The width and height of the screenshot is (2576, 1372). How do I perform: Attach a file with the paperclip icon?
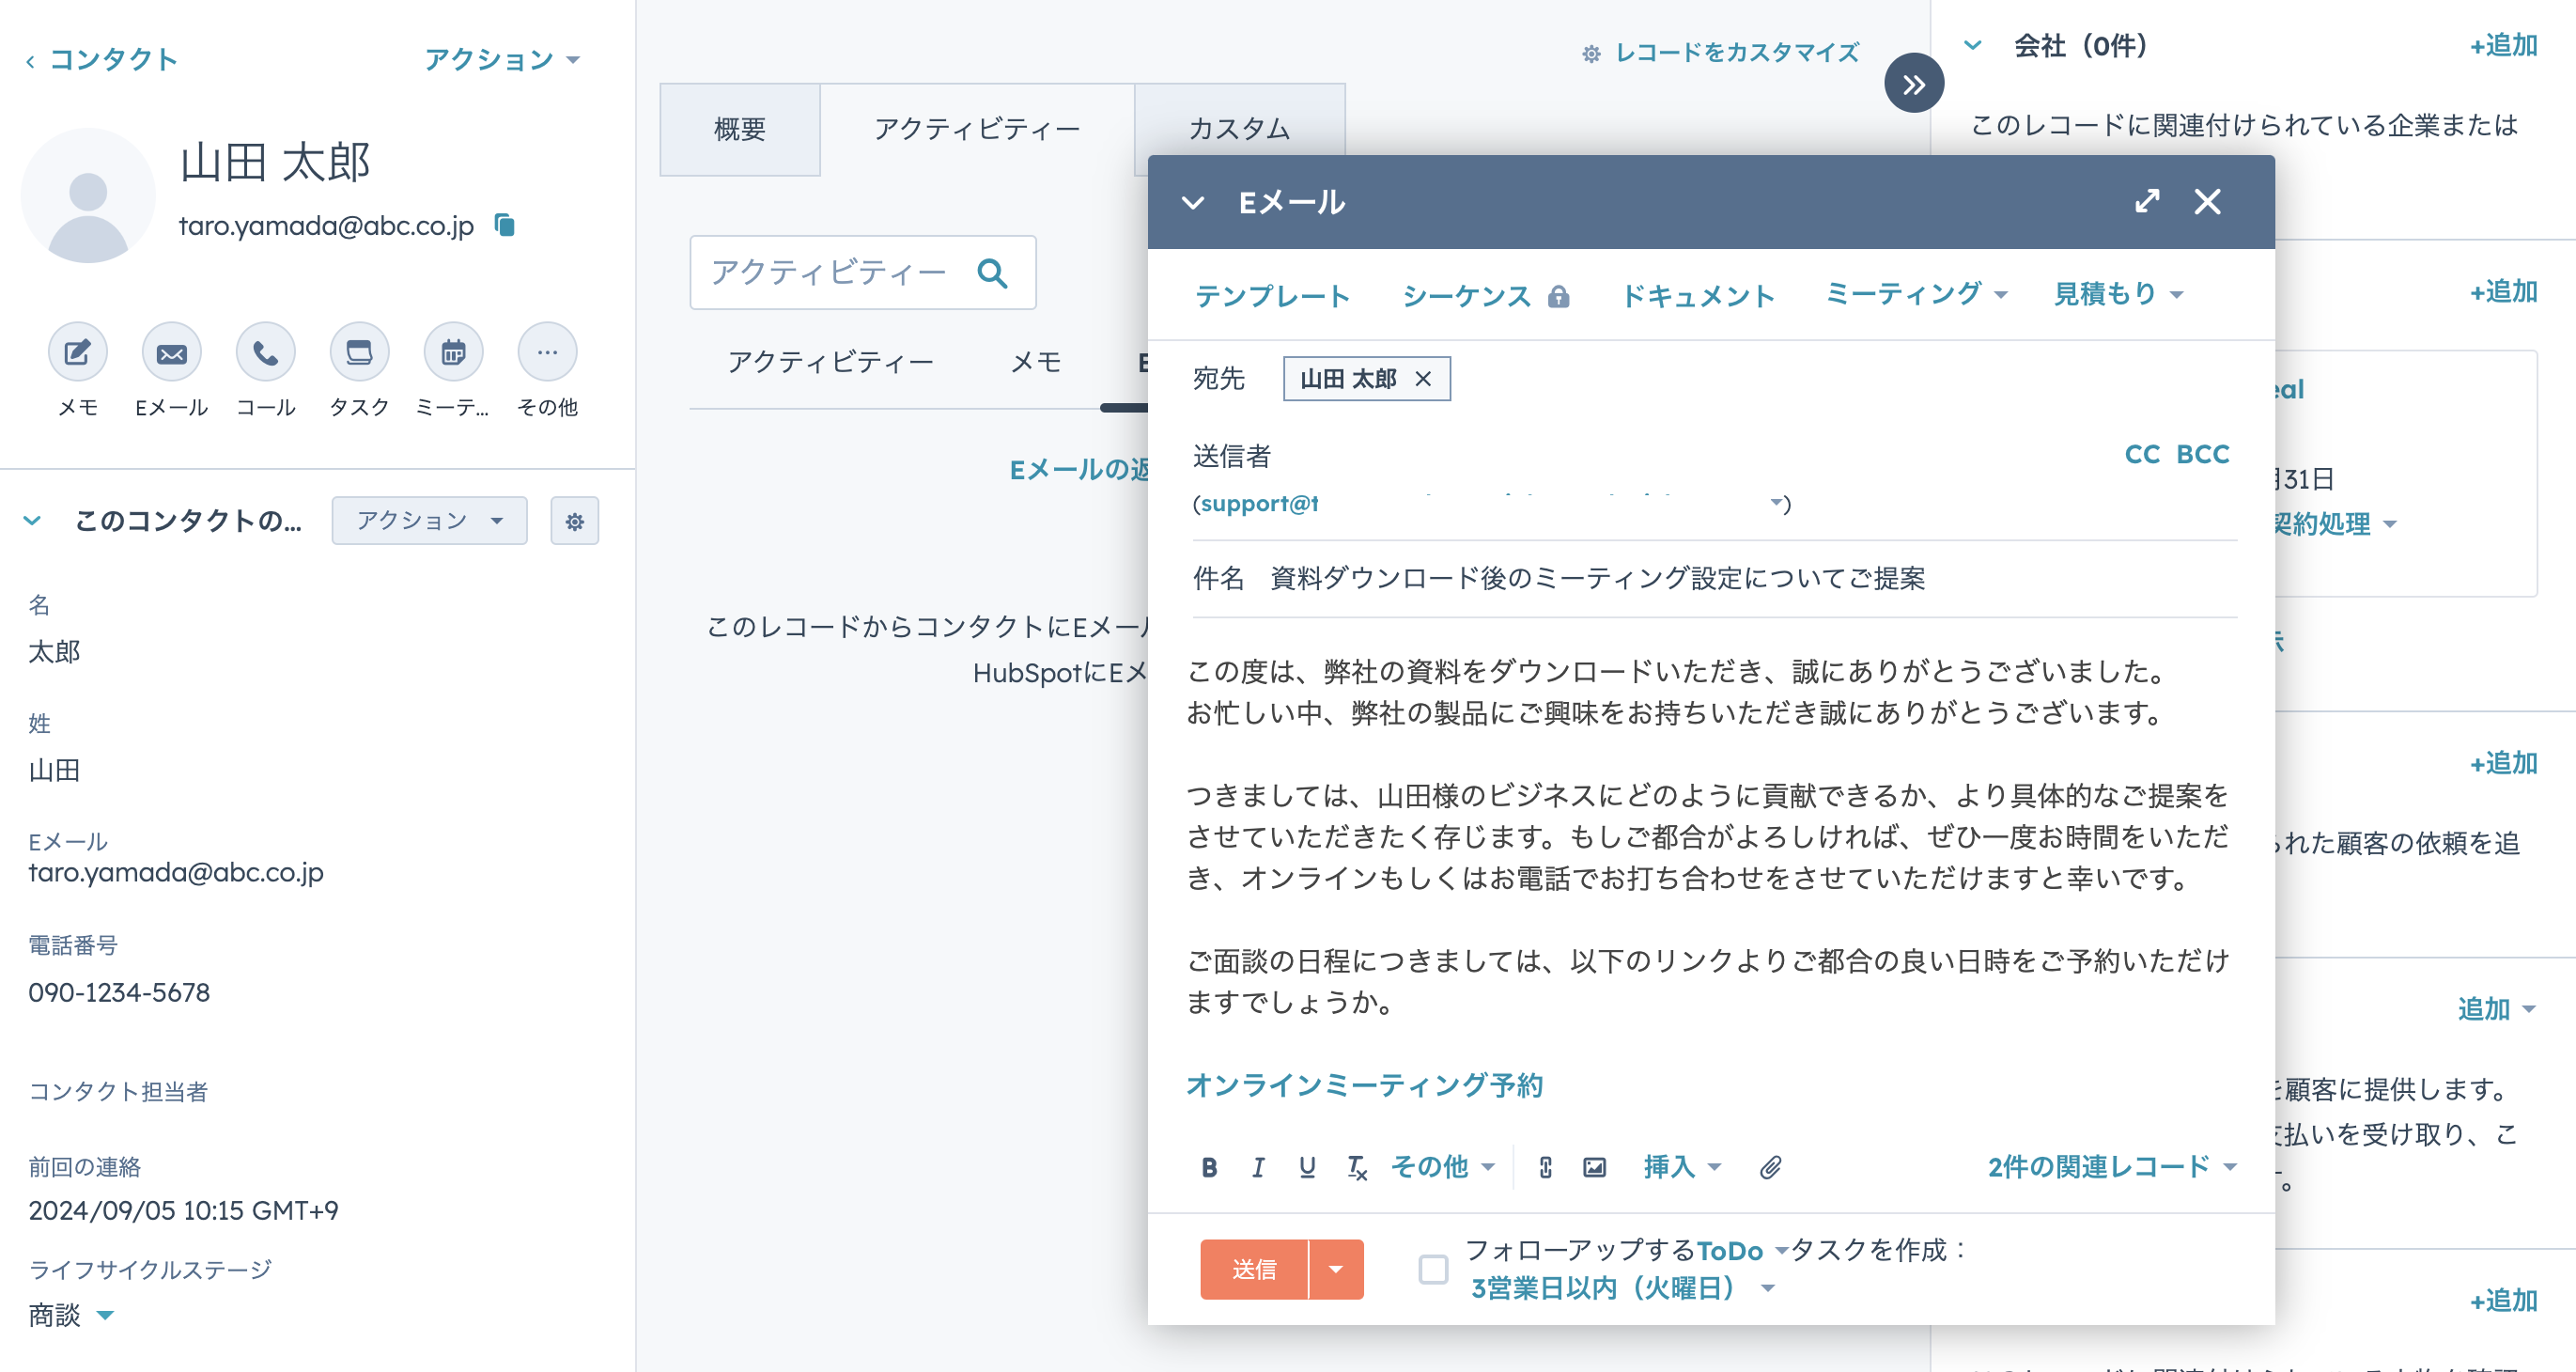[1770, 1167]
